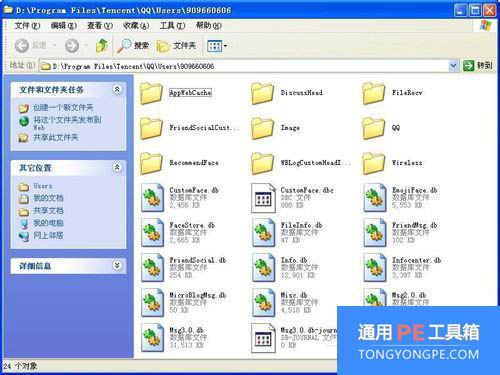
Task: Open the 查看(V) menu
Action: pos(100,26)
